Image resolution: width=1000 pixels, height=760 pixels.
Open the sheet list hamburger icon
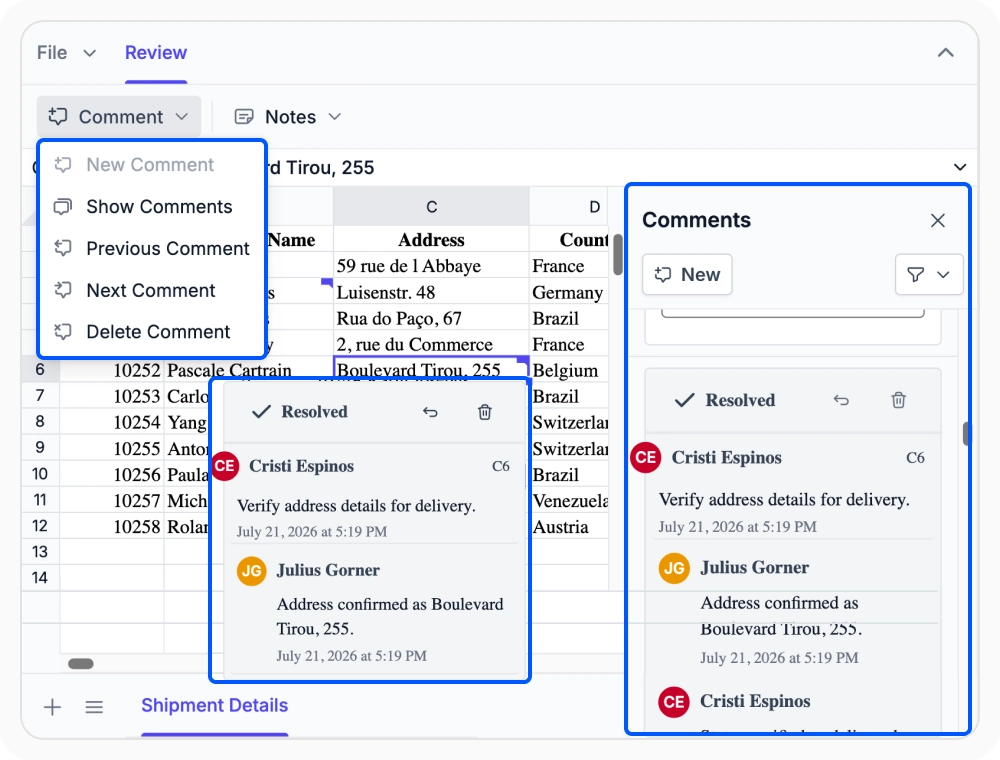click(x=94, y=706)
